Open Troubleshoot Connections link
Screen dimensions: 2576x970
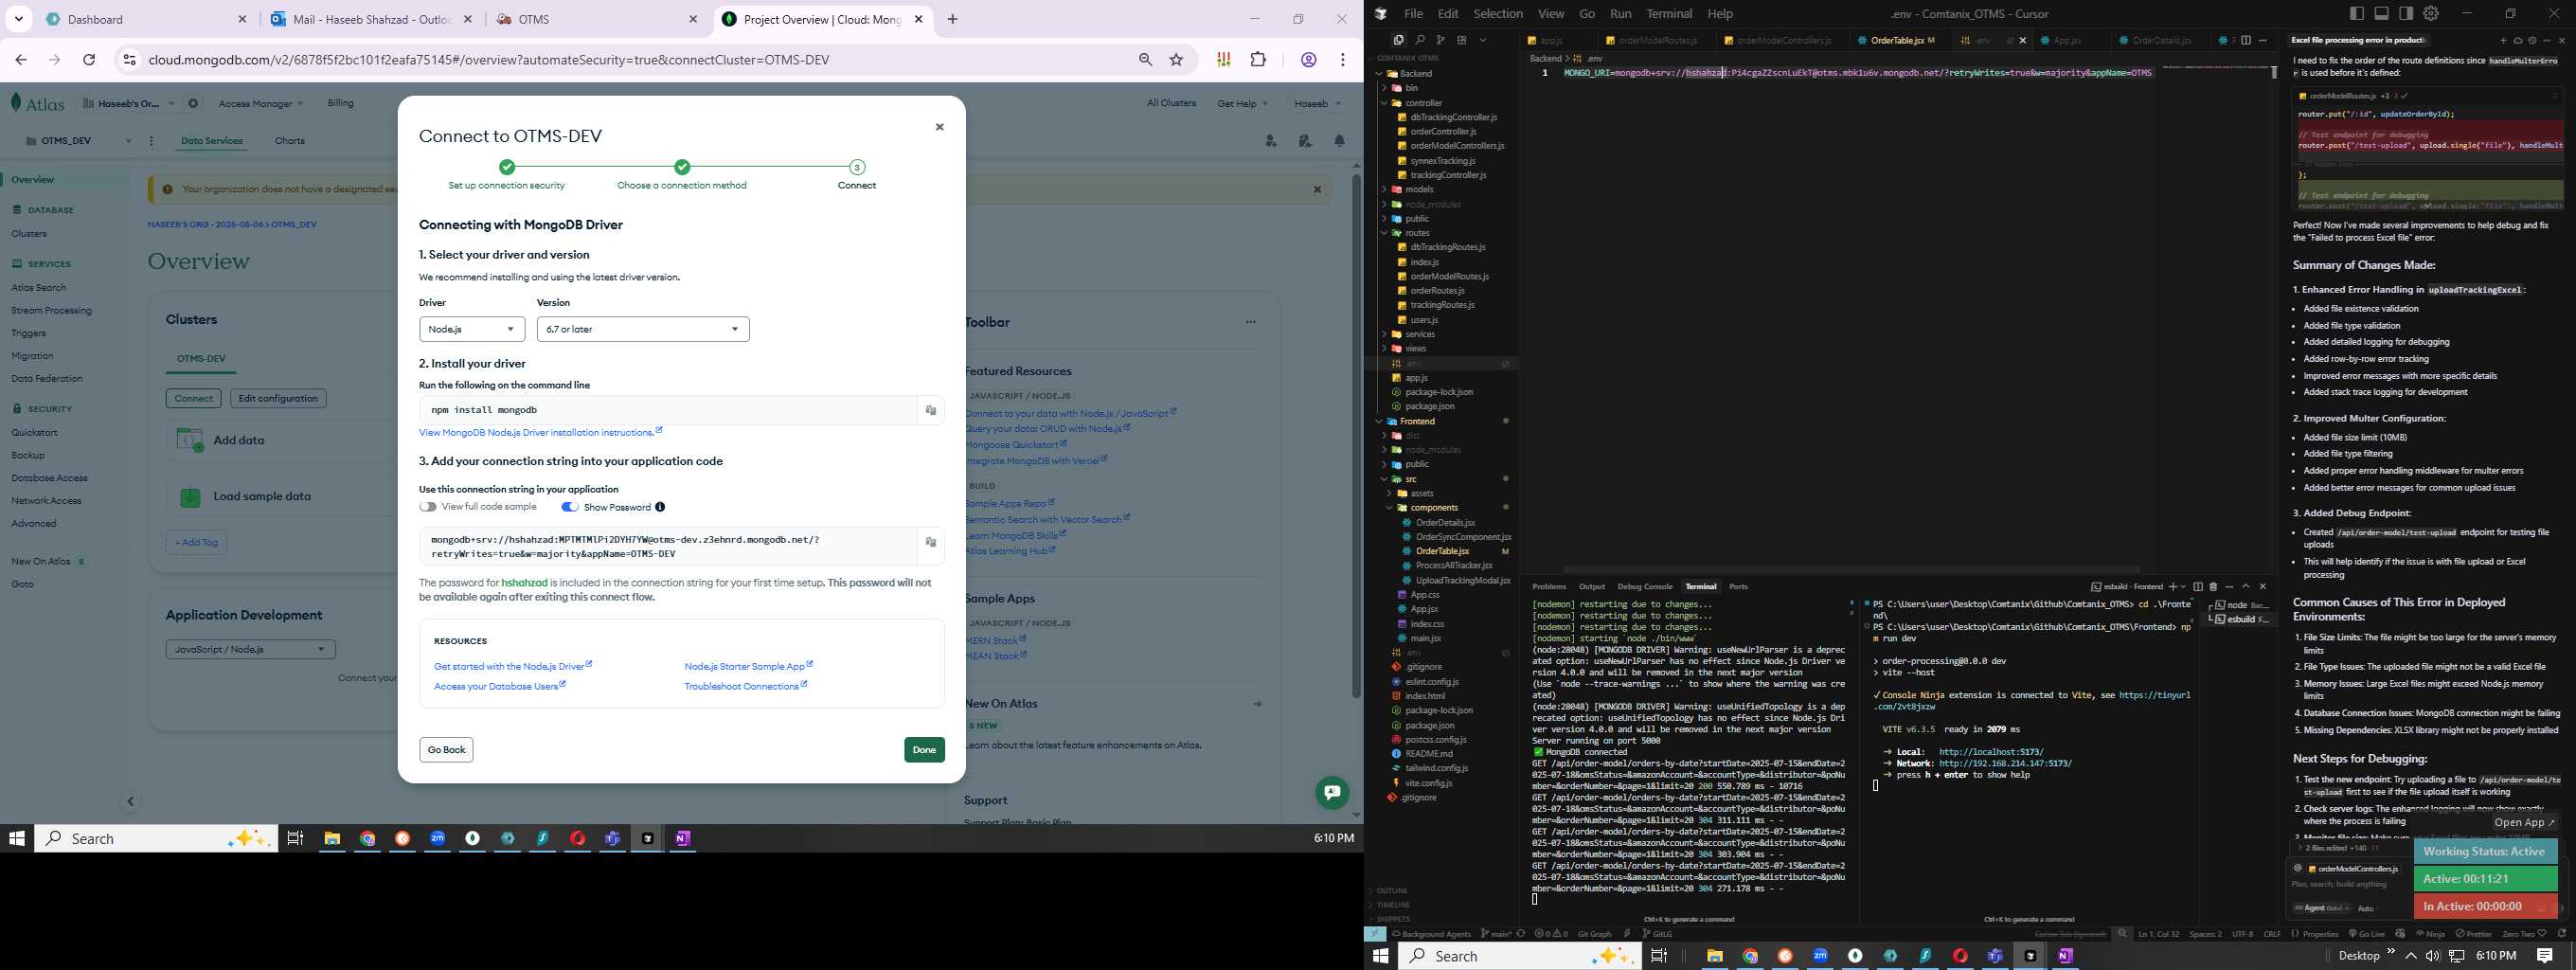[745, 686]
